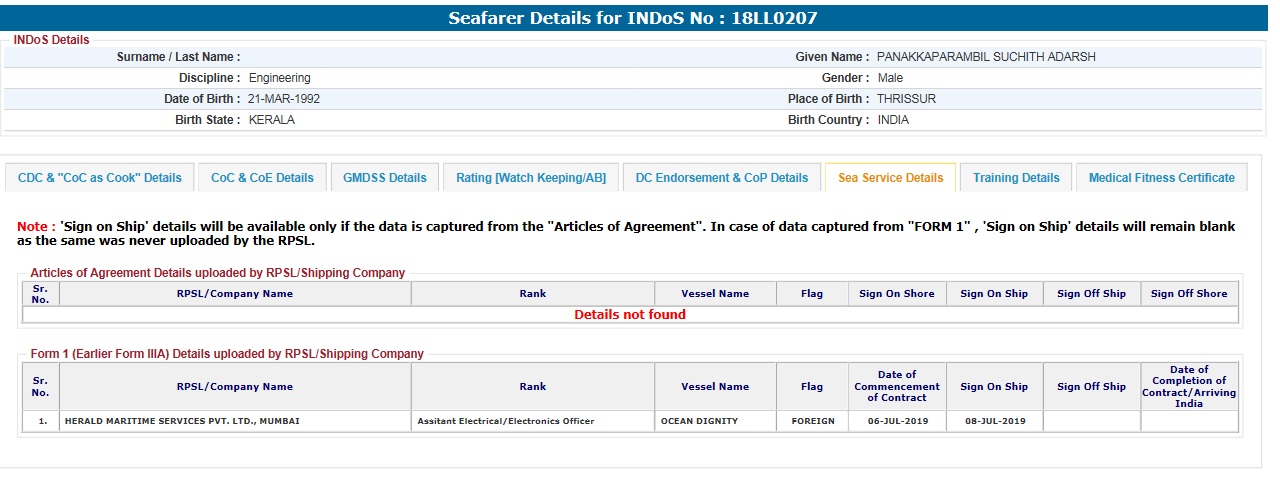Select the 08-JUL-2019 sign on ship date
1280x492 pixels.
click(x=994, y=421)
